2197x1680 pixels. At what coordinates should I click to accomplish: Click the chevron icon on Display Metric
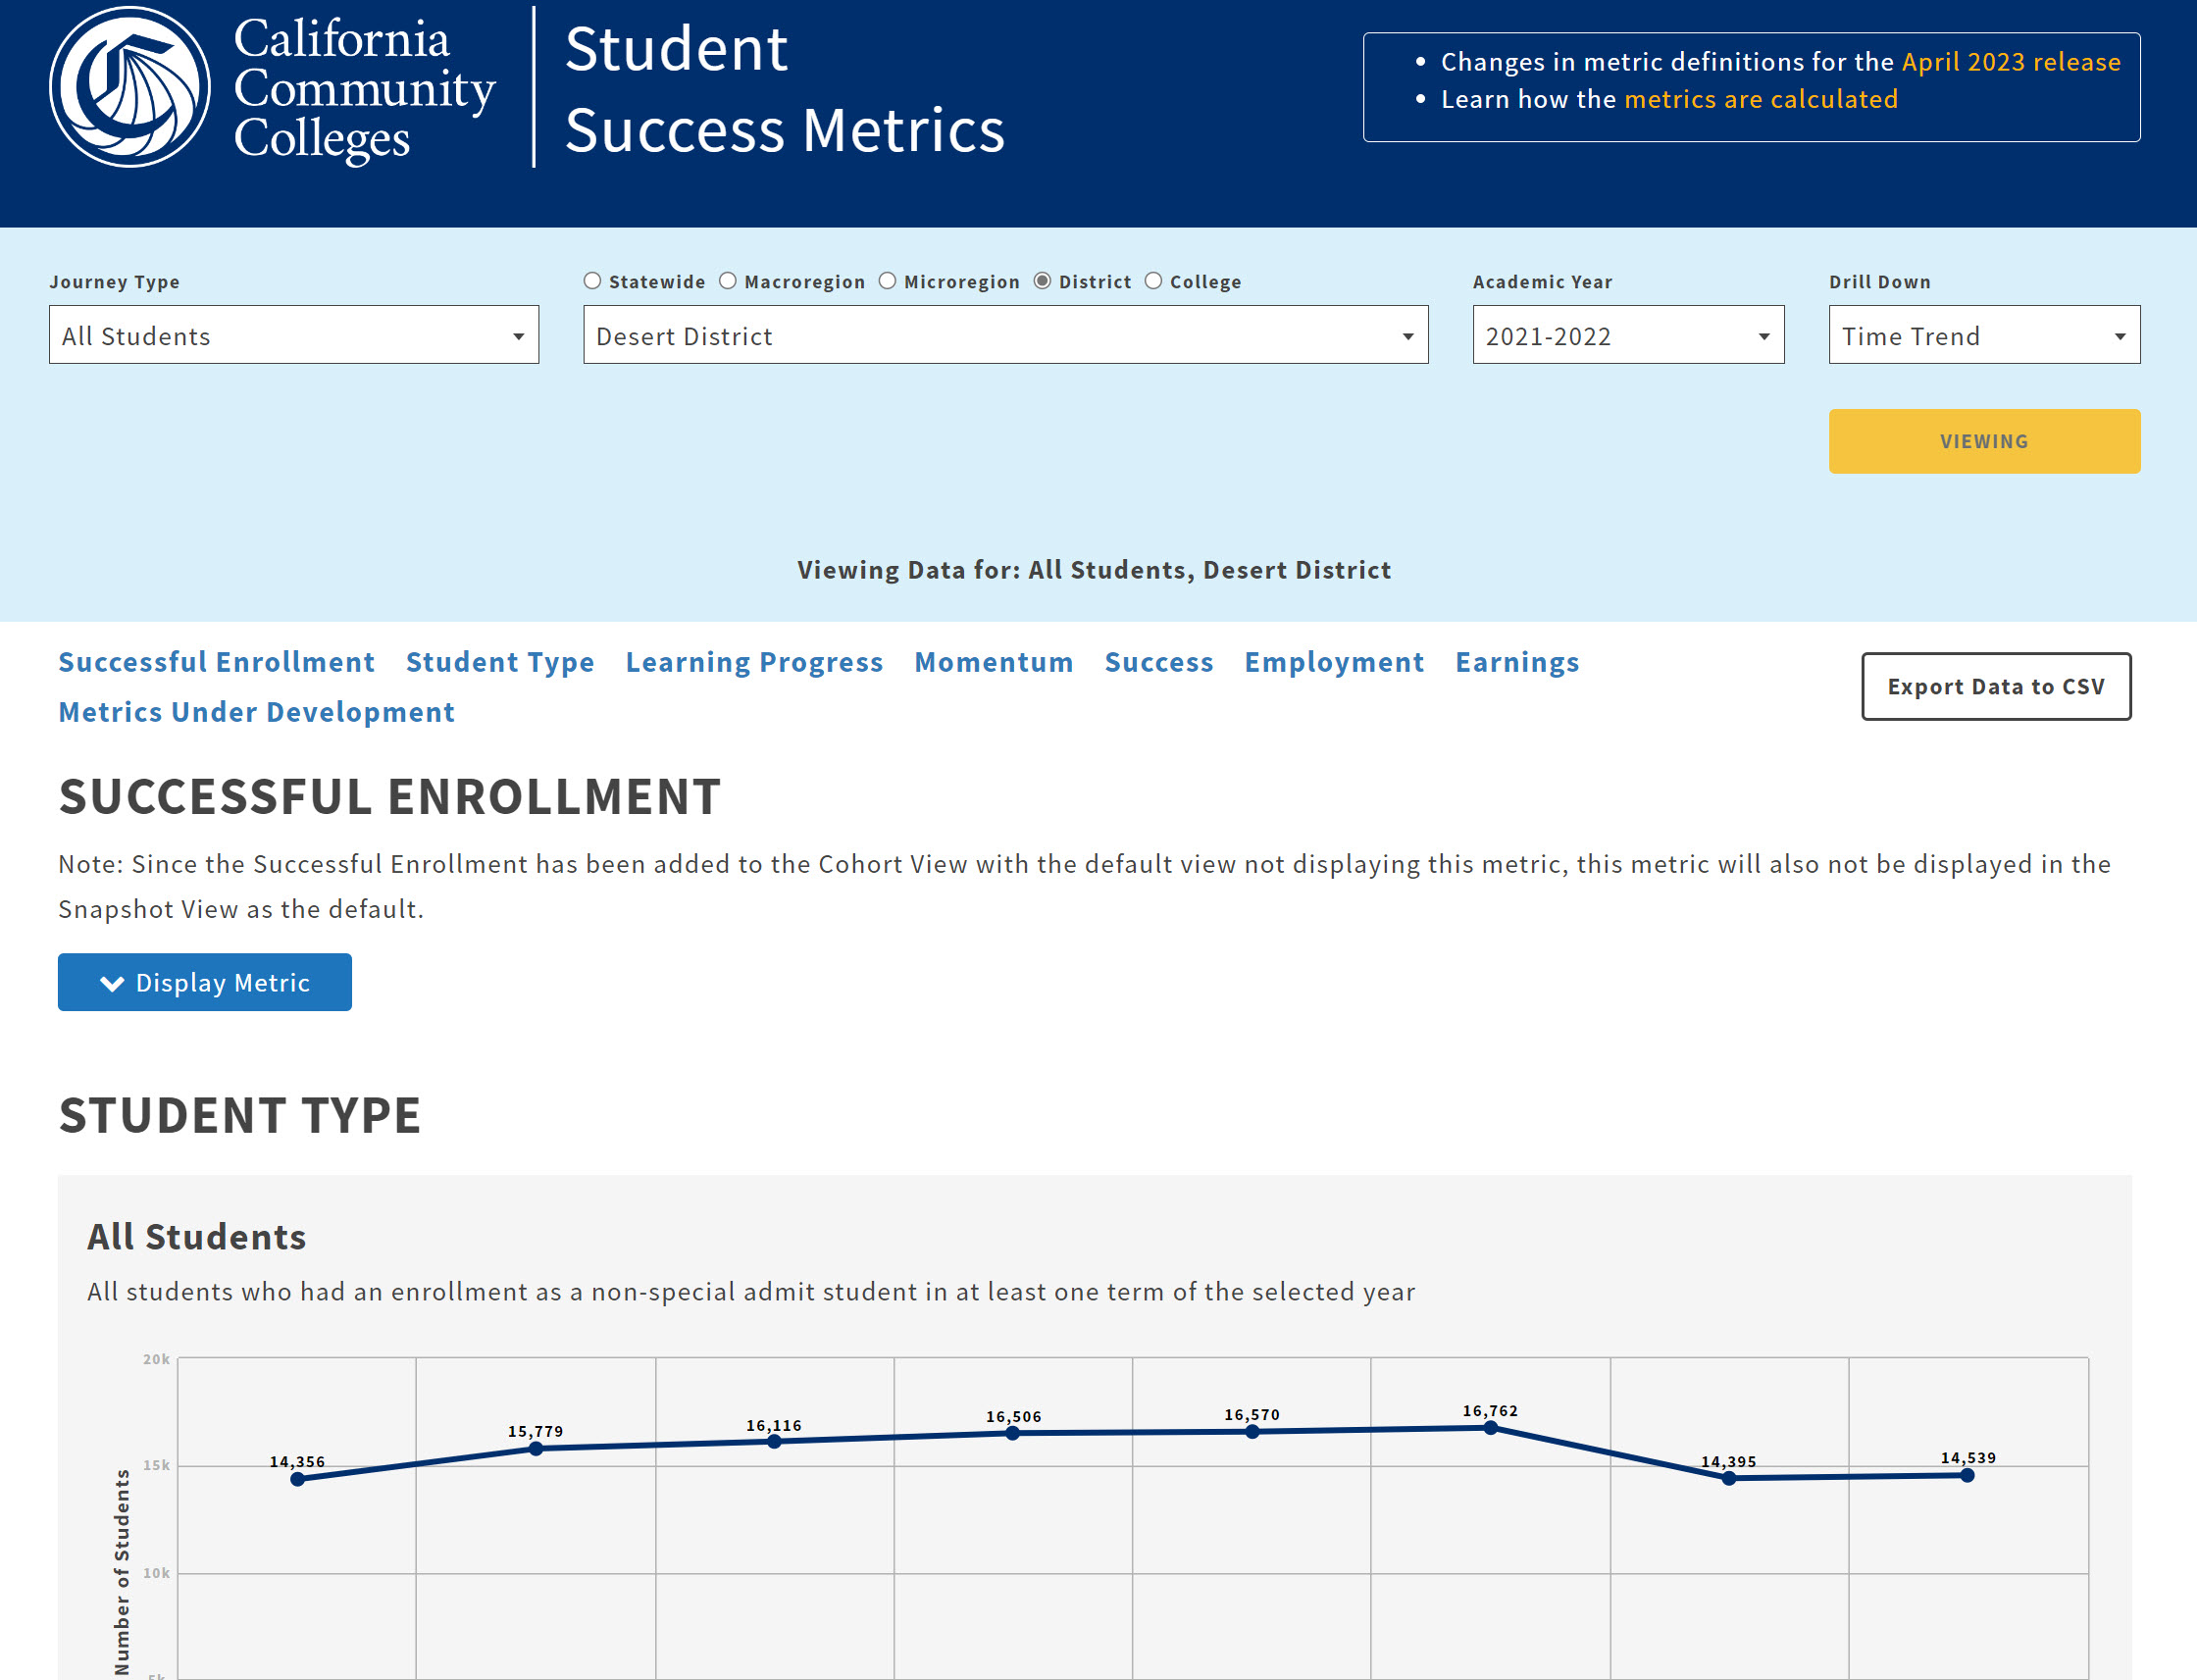pos(112,983)
